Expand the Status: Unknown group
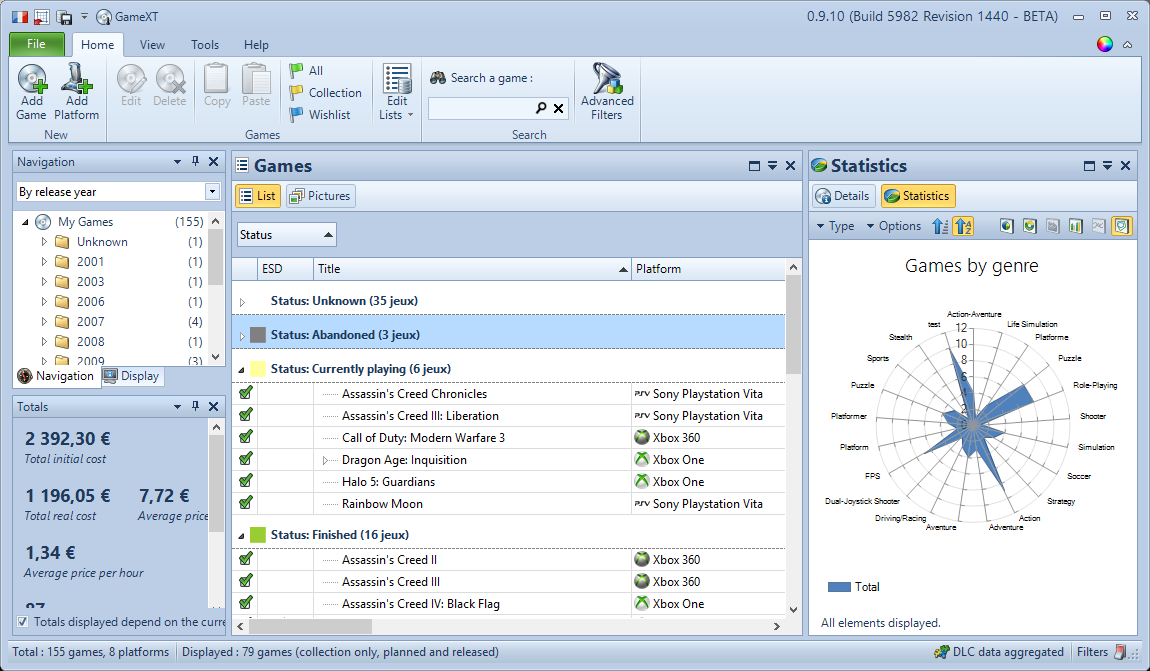 point(242,301)
